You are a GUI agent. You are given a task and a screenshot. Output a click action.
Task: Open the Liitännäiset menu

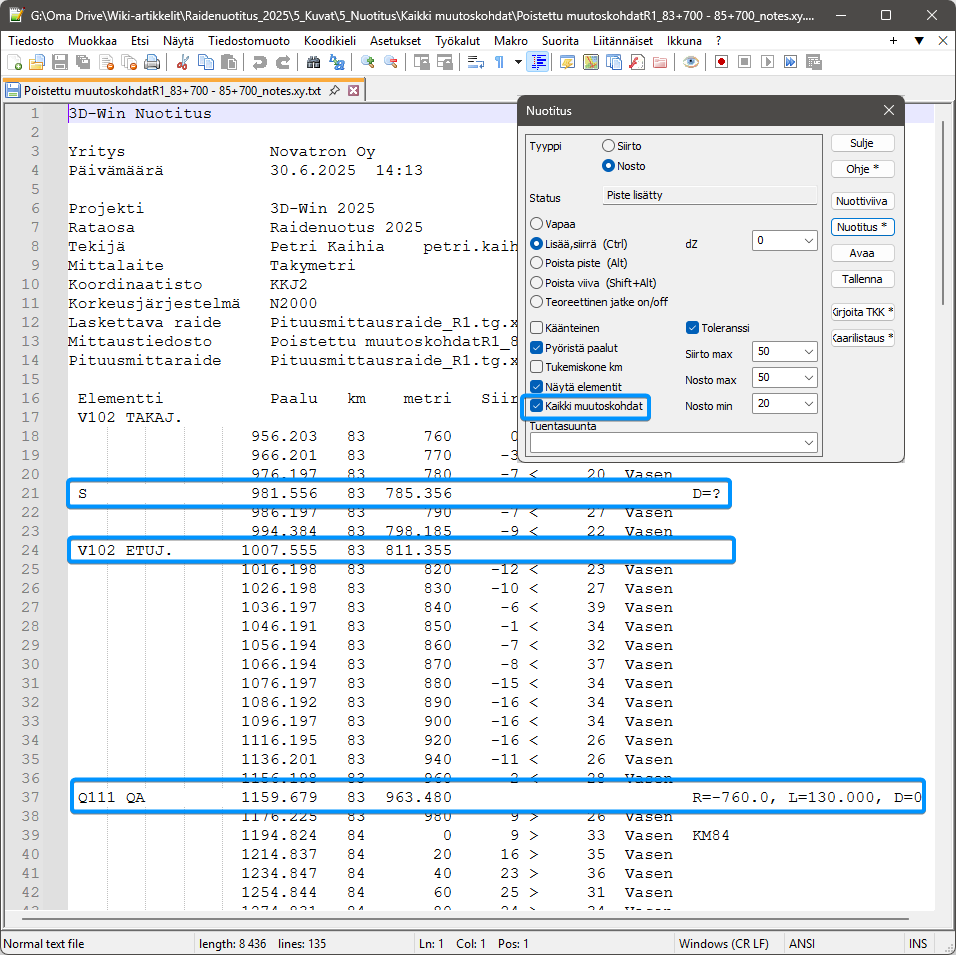coord(624,41)
